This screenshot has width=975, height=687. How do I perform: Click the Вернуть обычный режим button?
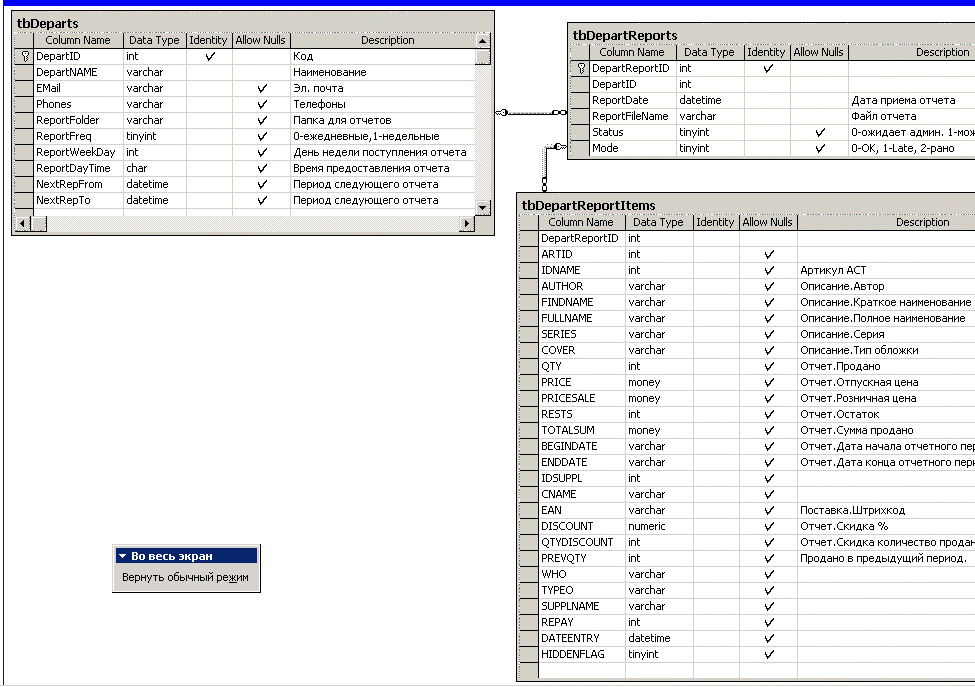click(x=185, y=577)
